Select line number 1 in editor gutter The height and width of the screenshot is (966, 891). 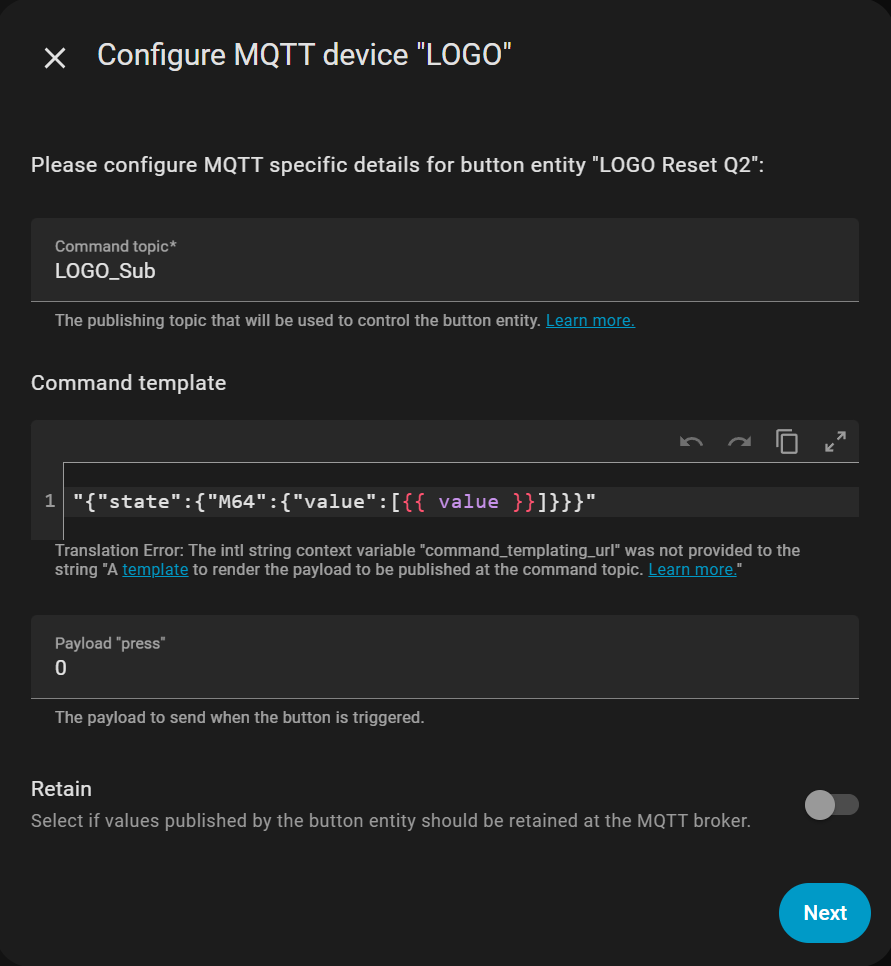(50, 501)
